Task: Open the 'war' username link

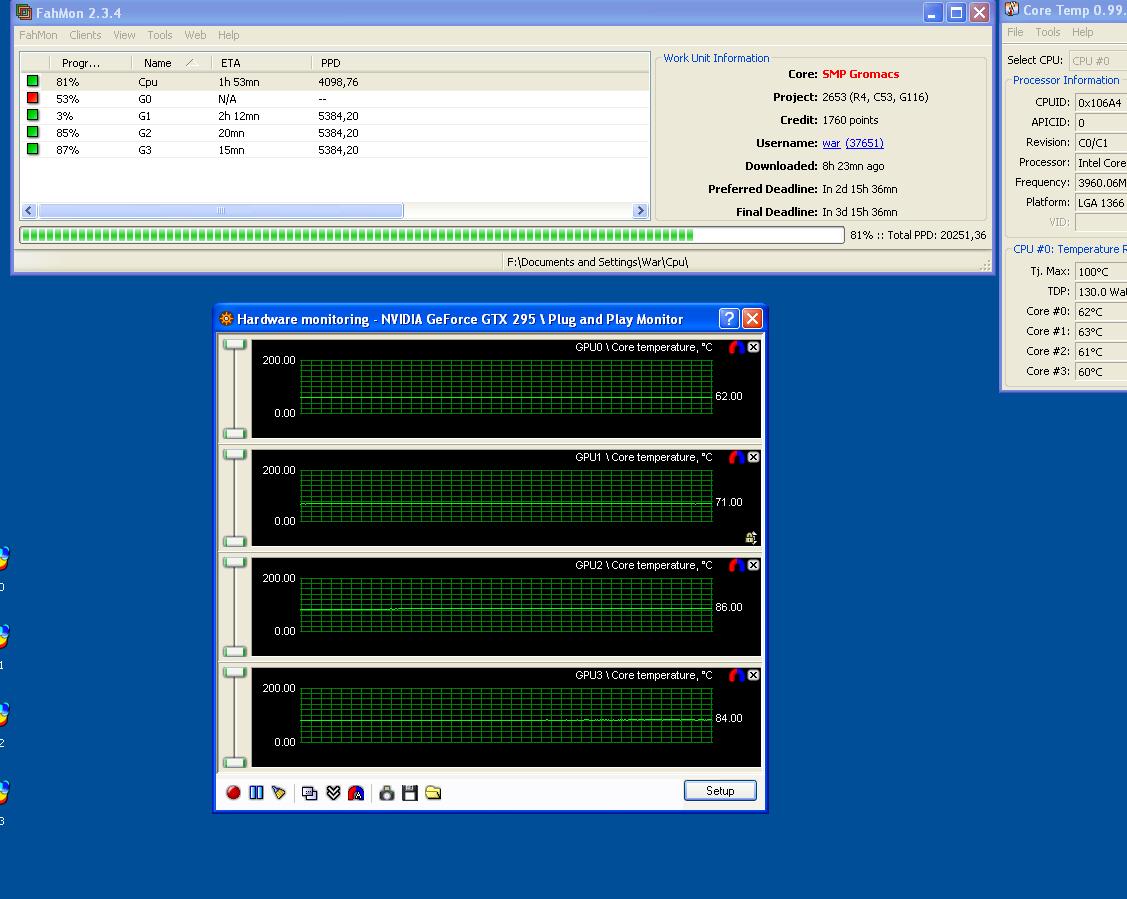Action: click(x=831, y=143)
